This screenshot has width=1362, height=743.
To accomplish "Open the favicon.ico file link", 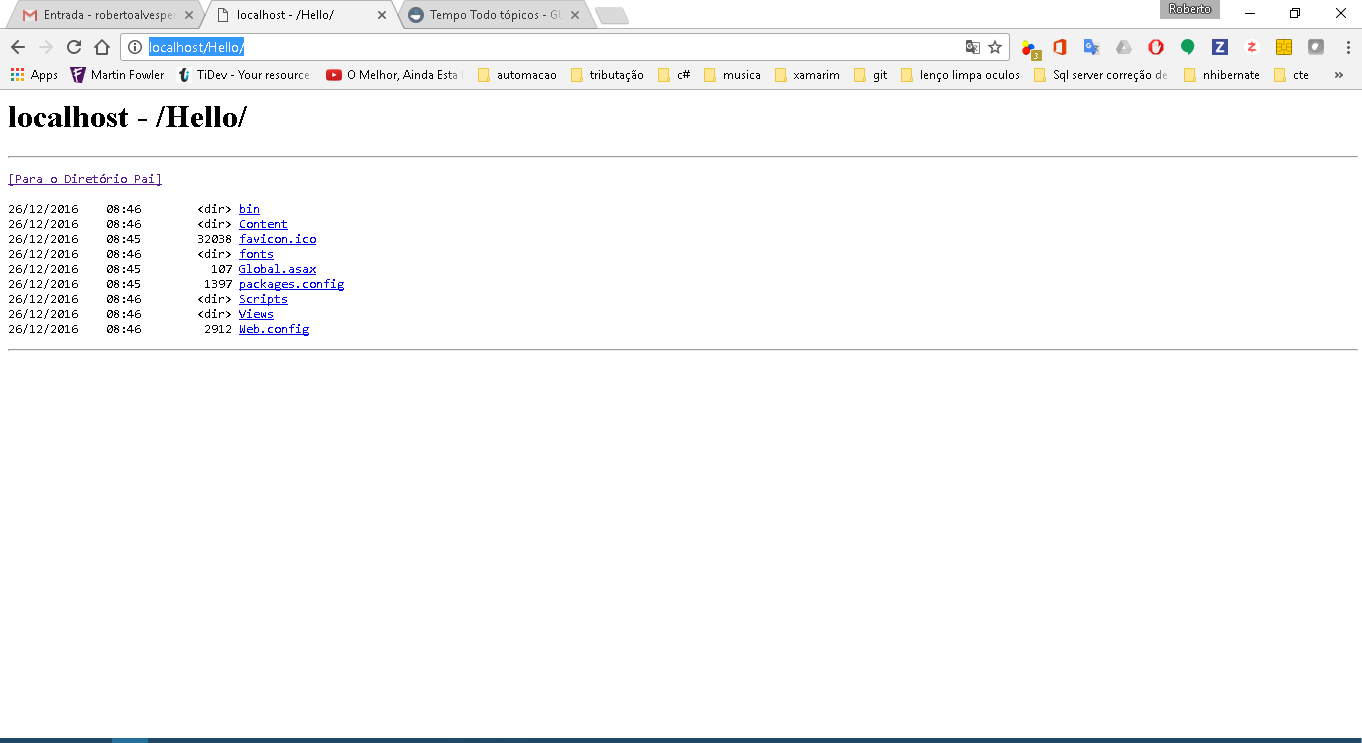I will 277,239.
